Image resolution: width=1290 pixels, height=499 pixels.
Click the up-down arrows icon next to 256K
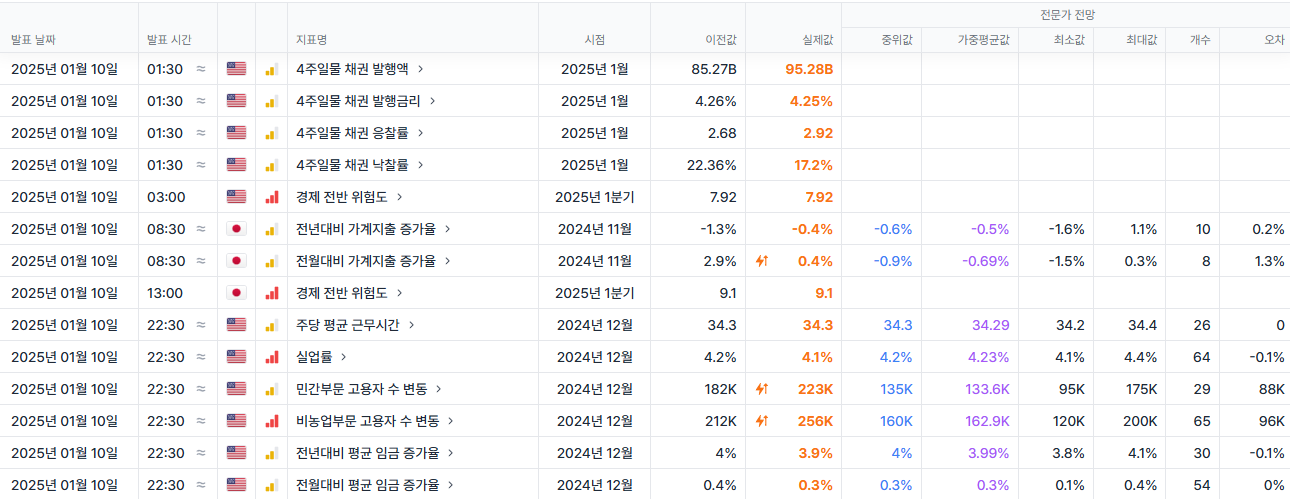click(762, 421)
